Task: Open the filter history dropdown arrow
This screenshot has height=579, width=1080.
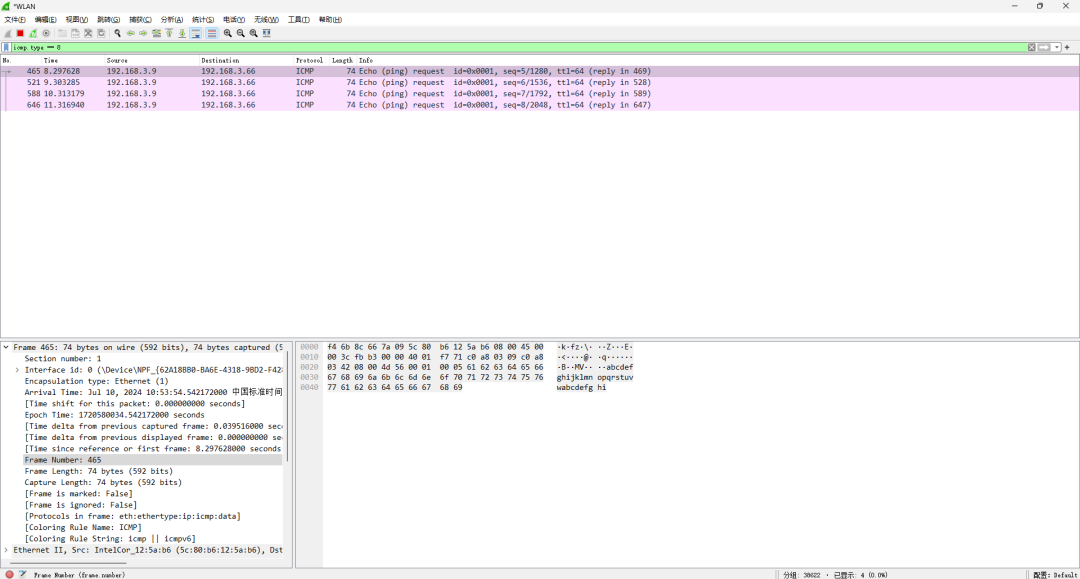Action: click(1057, 47)
